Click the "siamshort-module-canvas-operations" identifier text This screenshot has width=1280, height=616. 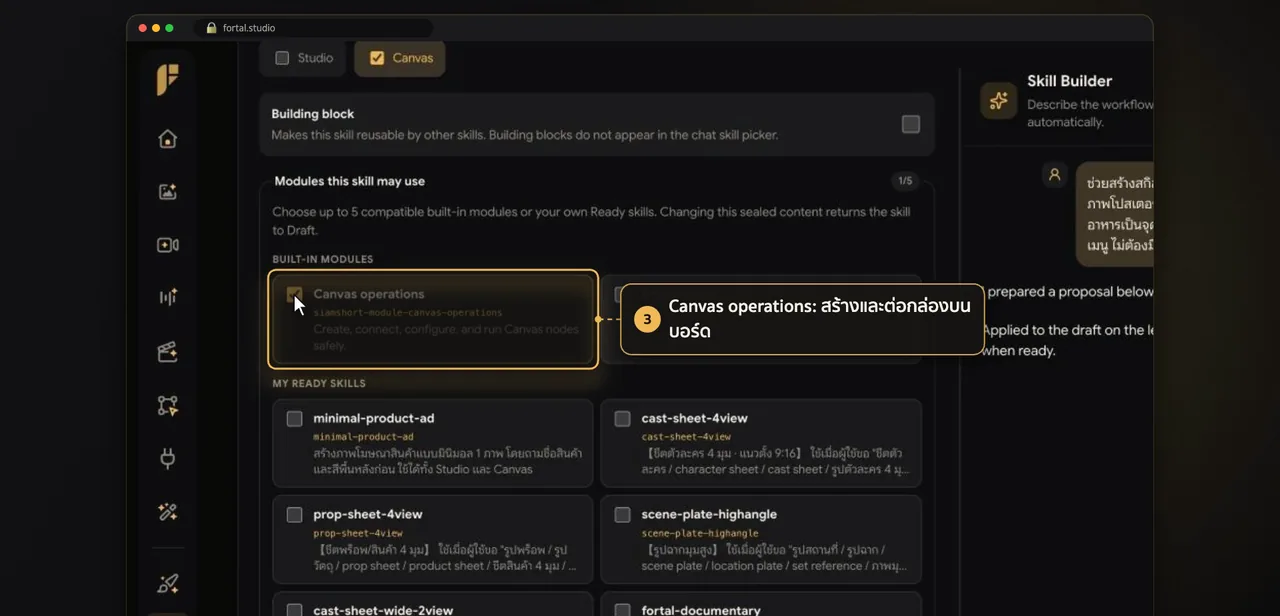coord(408,313)
